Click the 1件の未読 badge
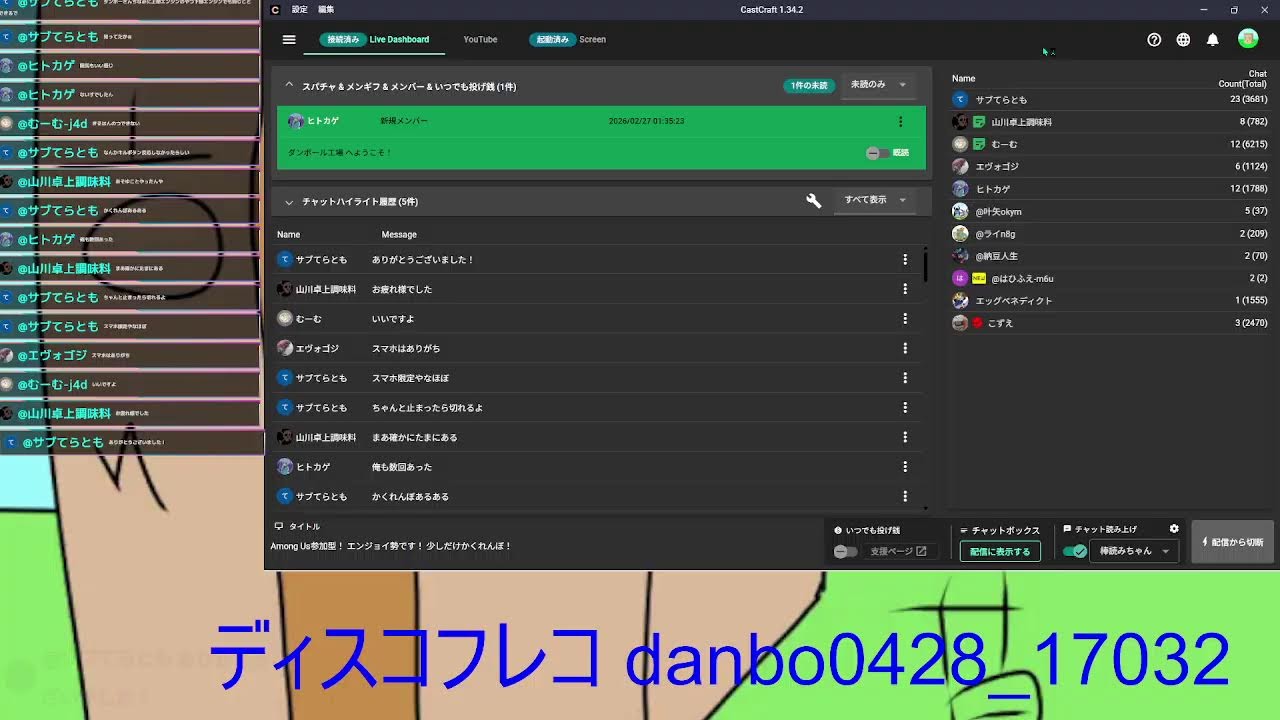This screenshot has height=720, width=1280. coord(809,86)
